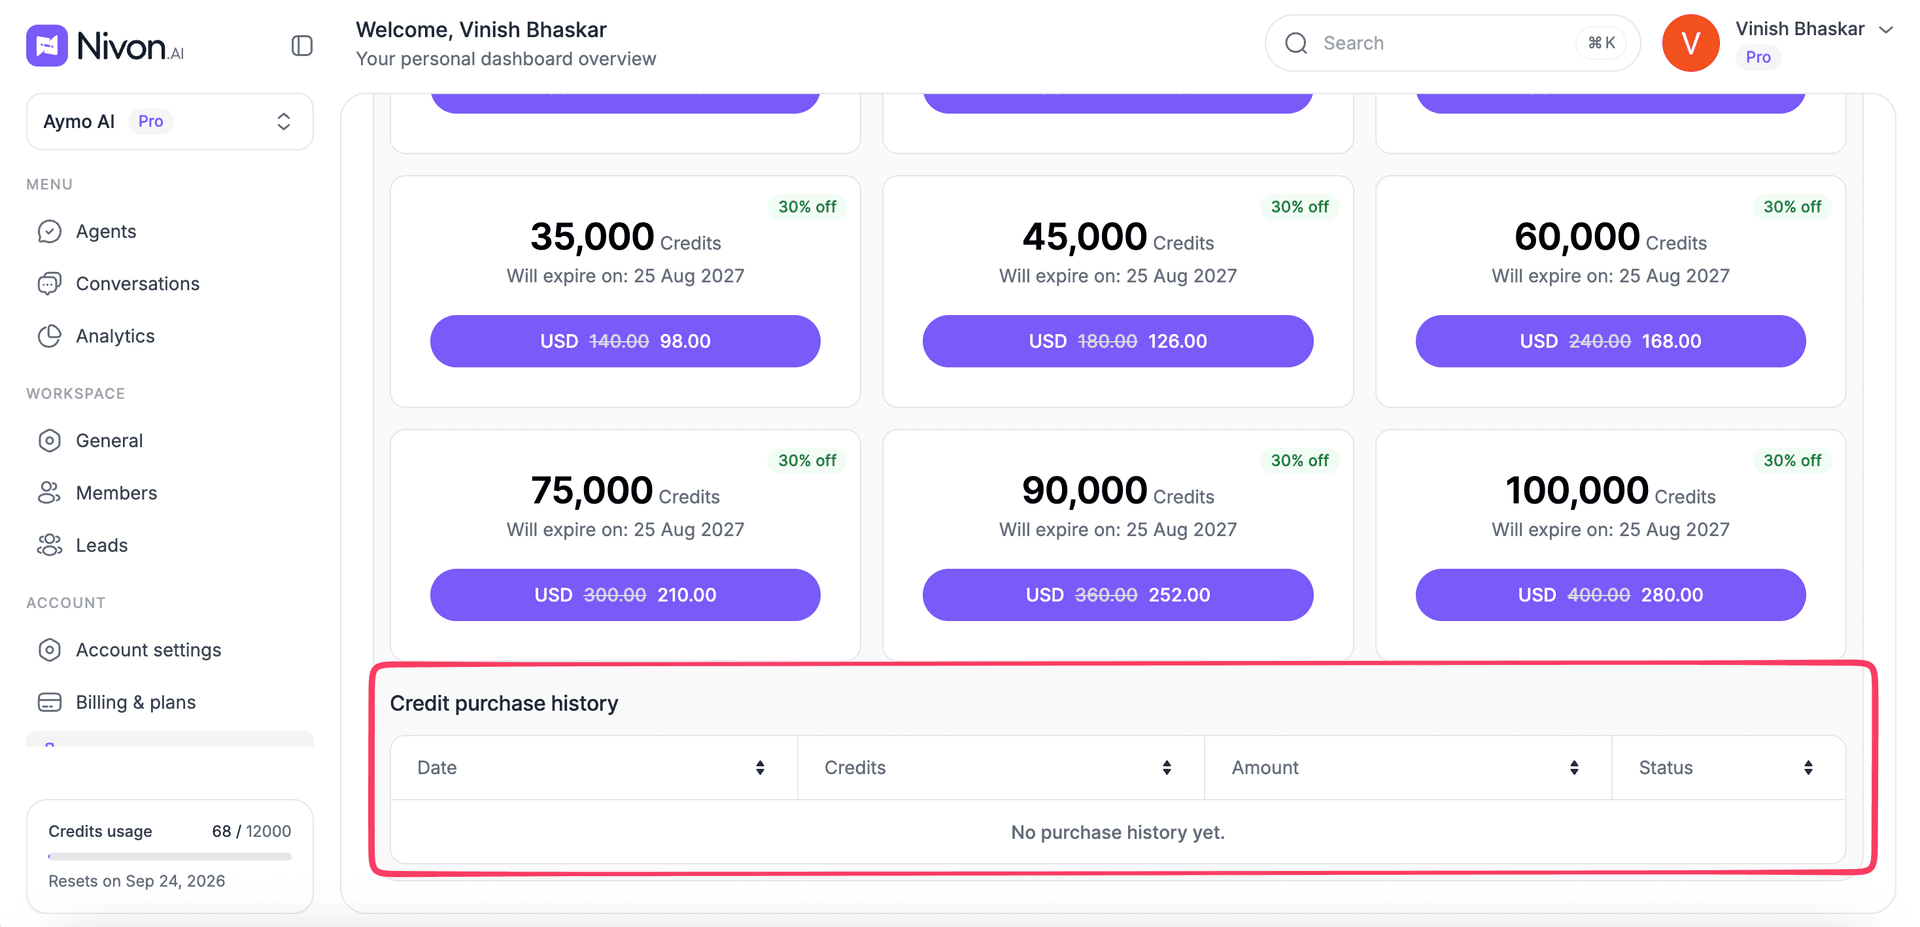Open the Conversations chat icon

point(49,284)
